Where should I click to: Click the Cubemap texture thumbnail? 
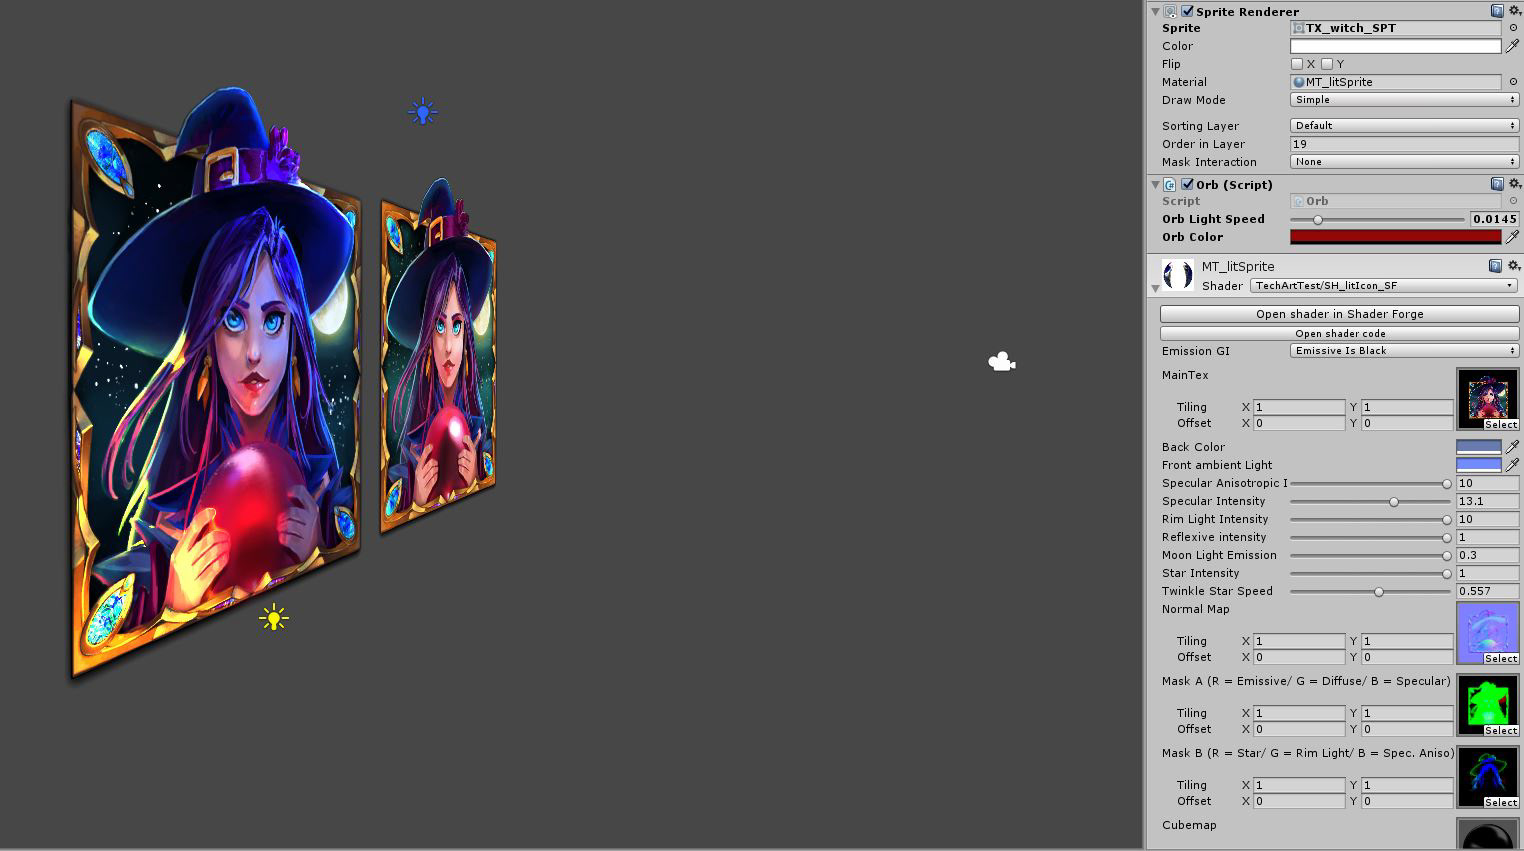[x=1487, y=834]
